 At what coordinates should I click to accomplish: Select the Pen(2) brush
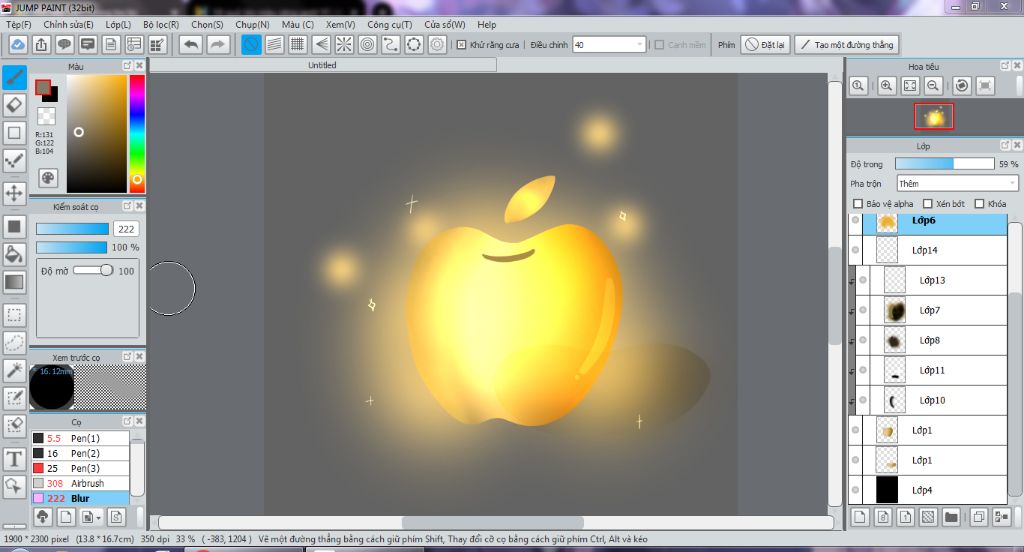[80, 453]
